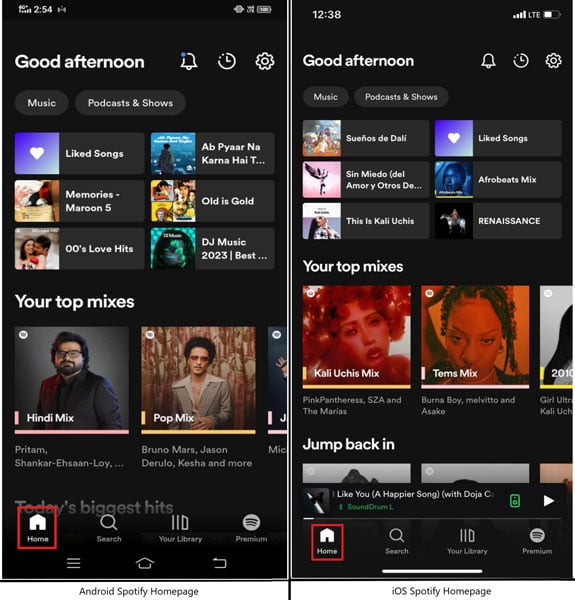Tap the now playing song title bar

415,494
